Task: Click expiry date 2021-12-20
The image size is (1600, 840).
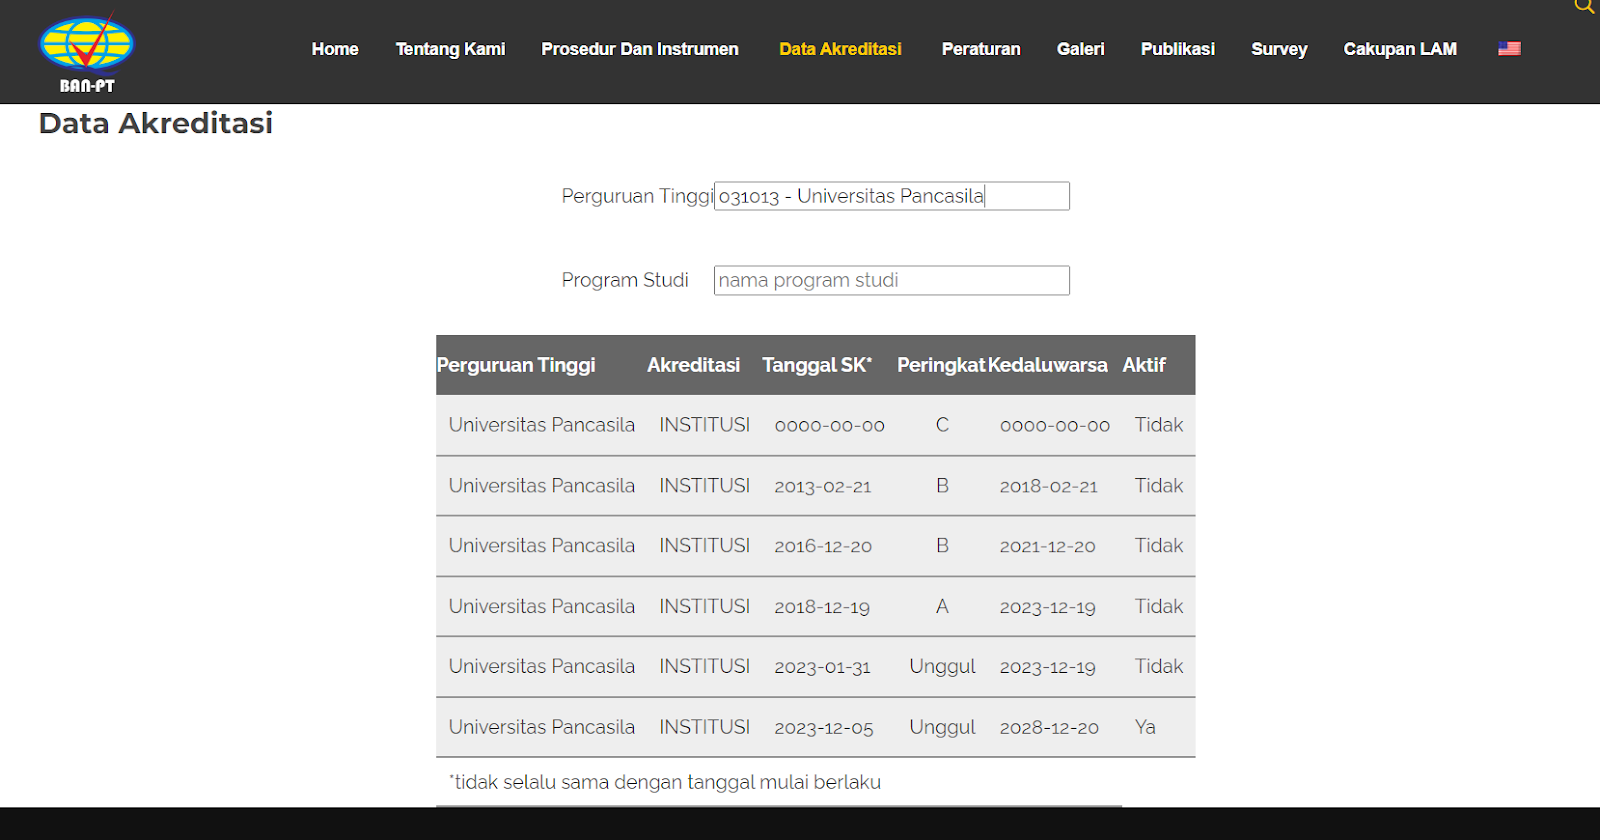Action: 1048,546
